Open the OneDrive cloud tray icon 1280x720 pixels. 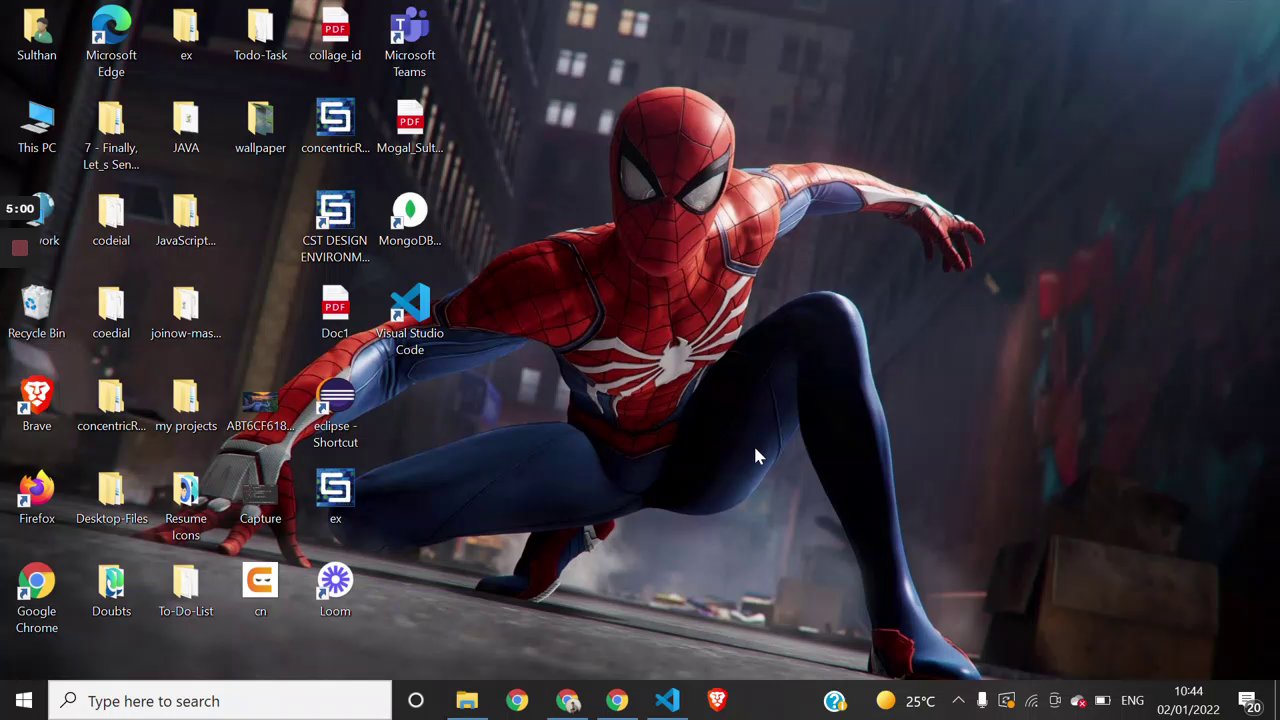click(1078, 701)
